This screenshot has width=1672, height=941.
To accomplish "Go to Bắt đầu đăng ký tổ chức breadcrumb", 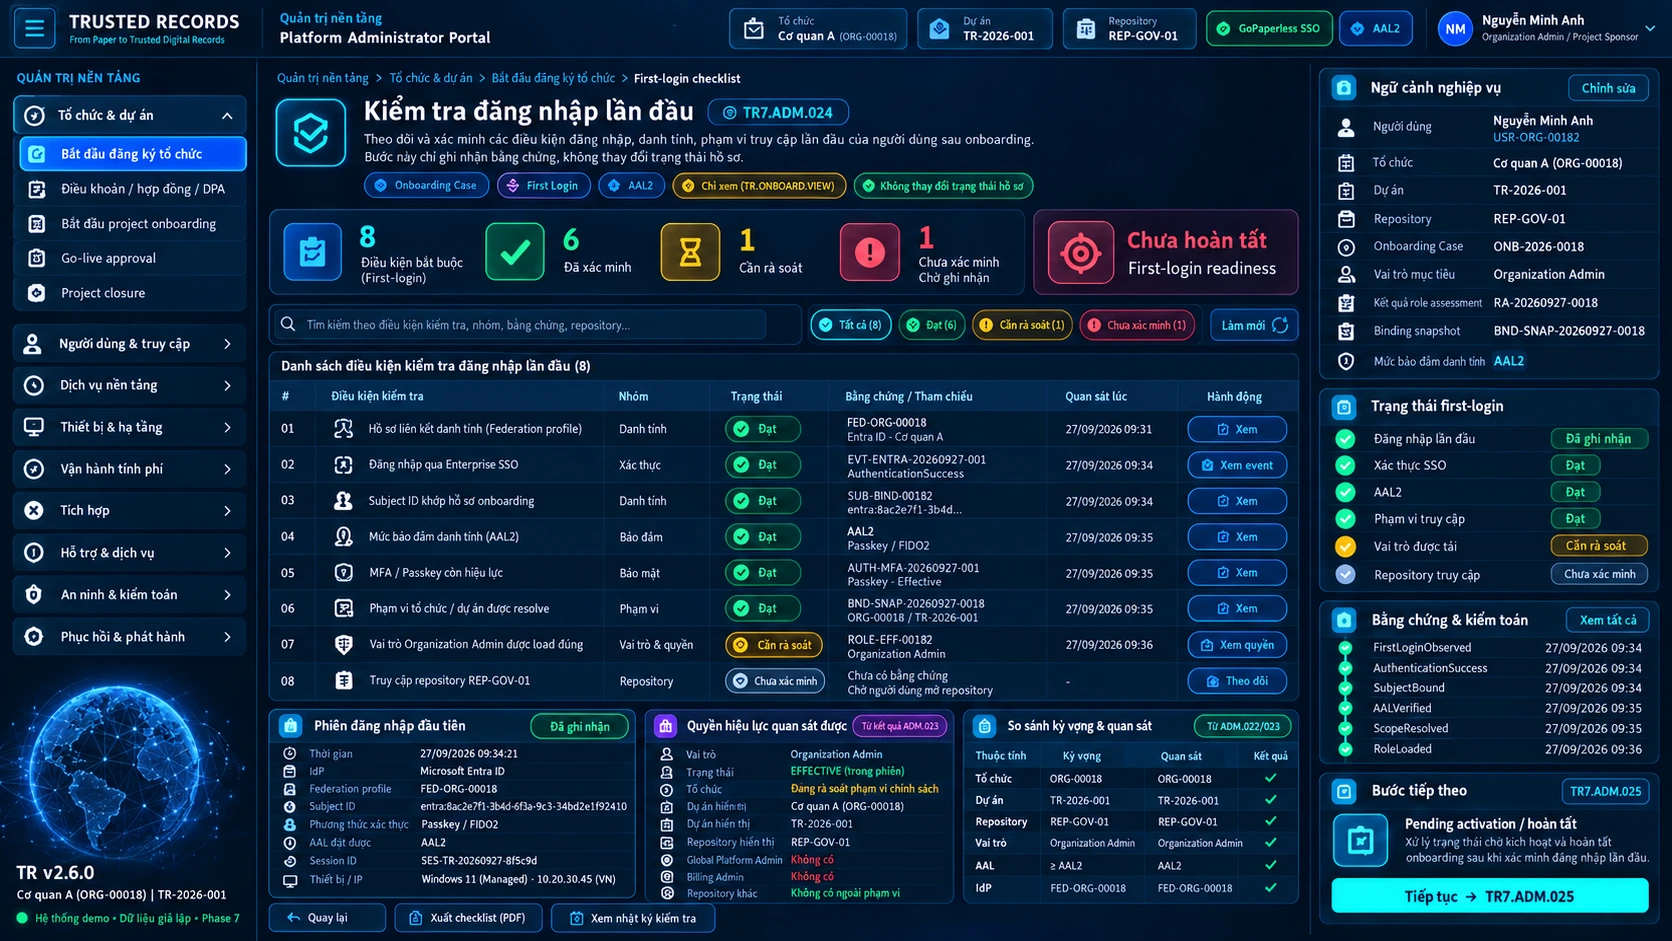I will (x=553, y=78).
